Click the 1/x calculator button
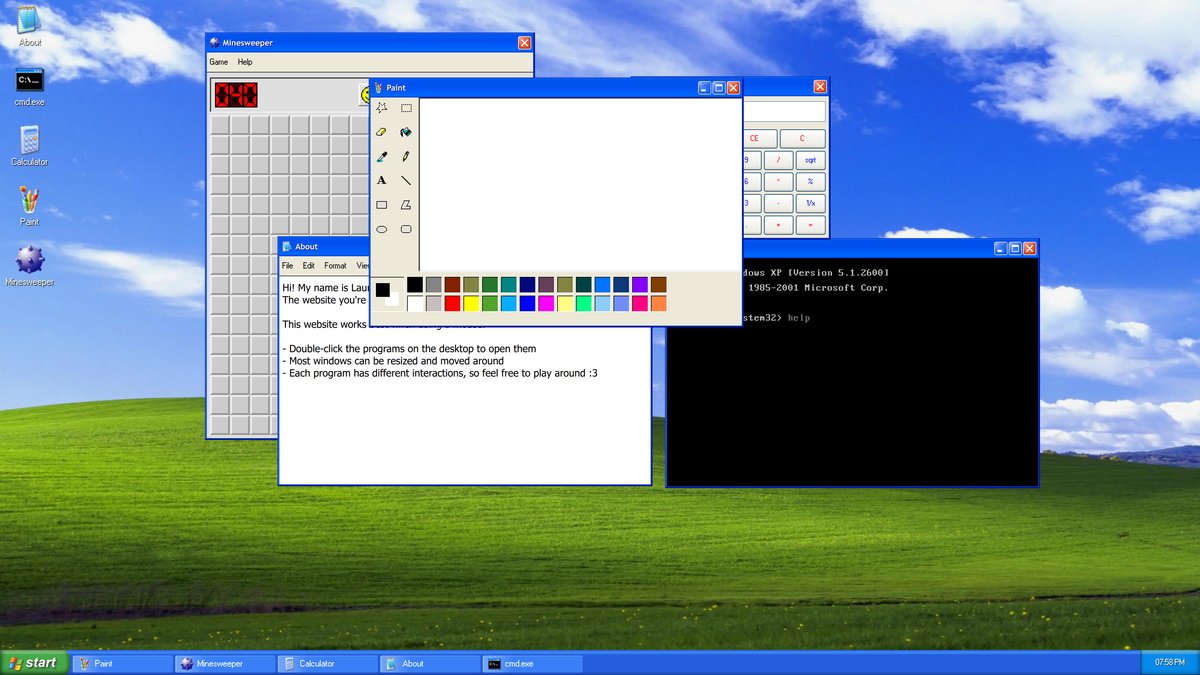This screenshot has width=1200, height=675. pyautogui.click(x=810, y=203)
